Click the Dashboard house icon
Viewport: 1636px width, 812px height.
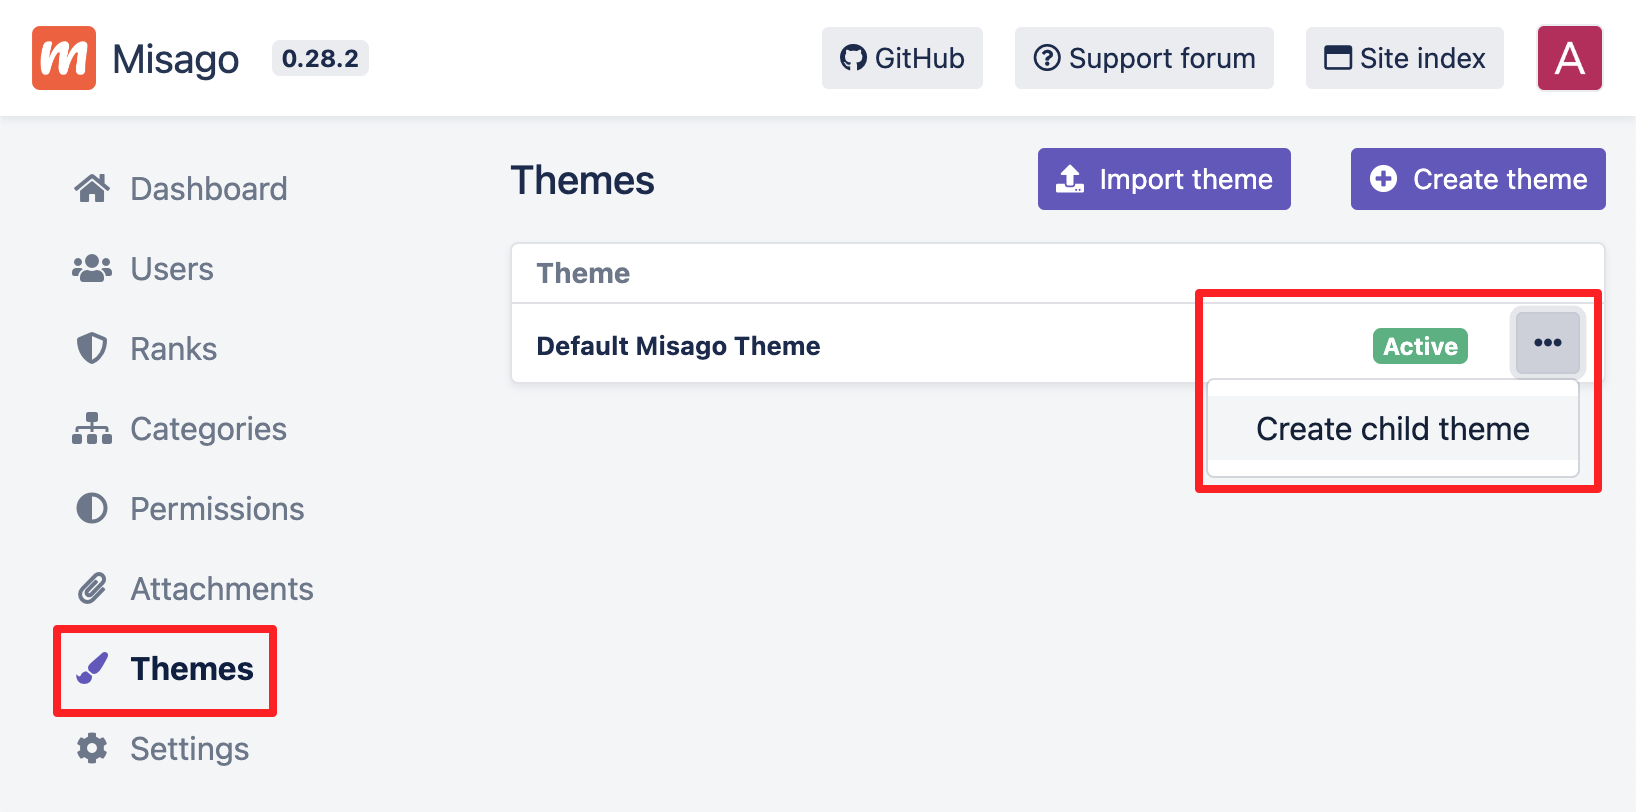(x=92, y=188)
